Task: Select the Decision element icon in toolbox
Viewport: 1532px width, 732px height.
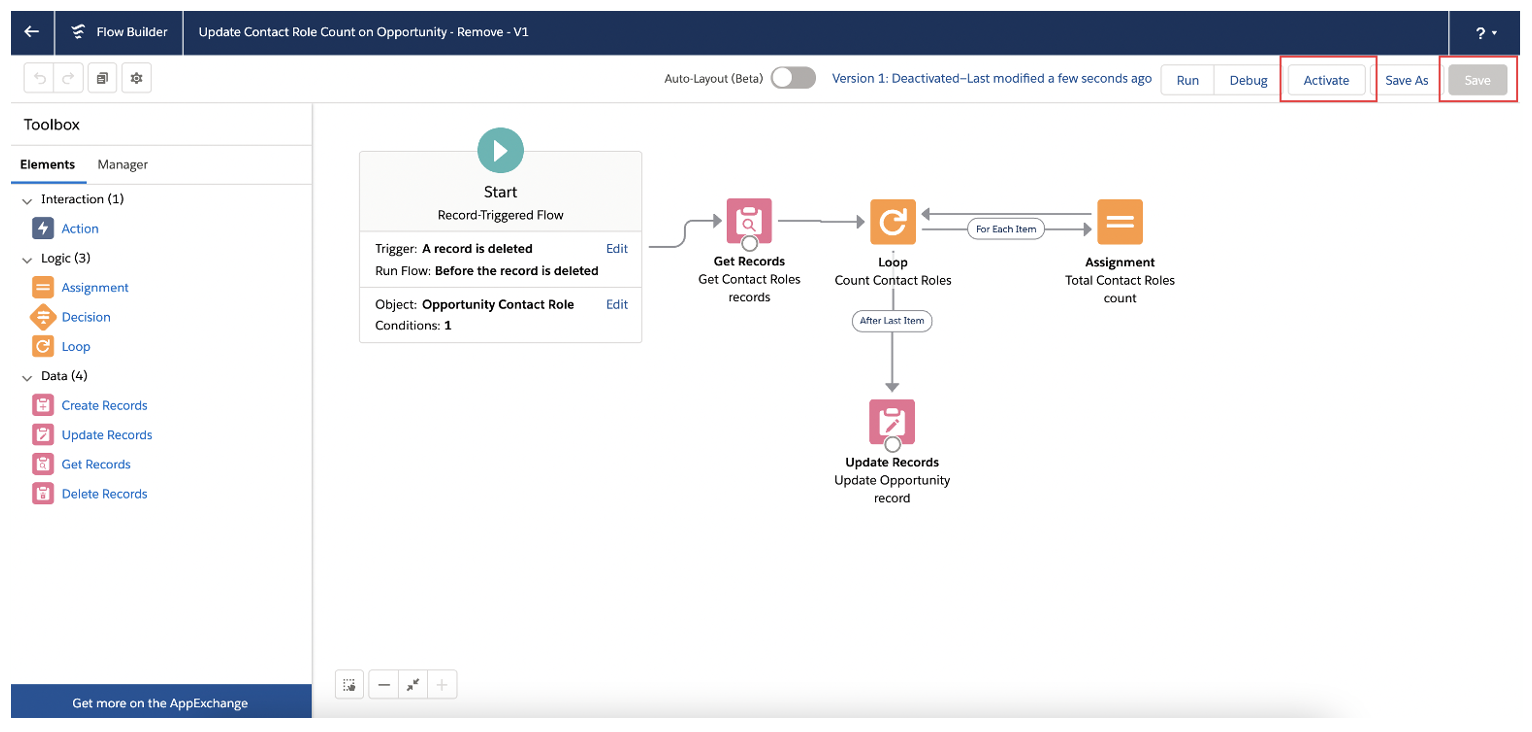Action: pos(43,317)
